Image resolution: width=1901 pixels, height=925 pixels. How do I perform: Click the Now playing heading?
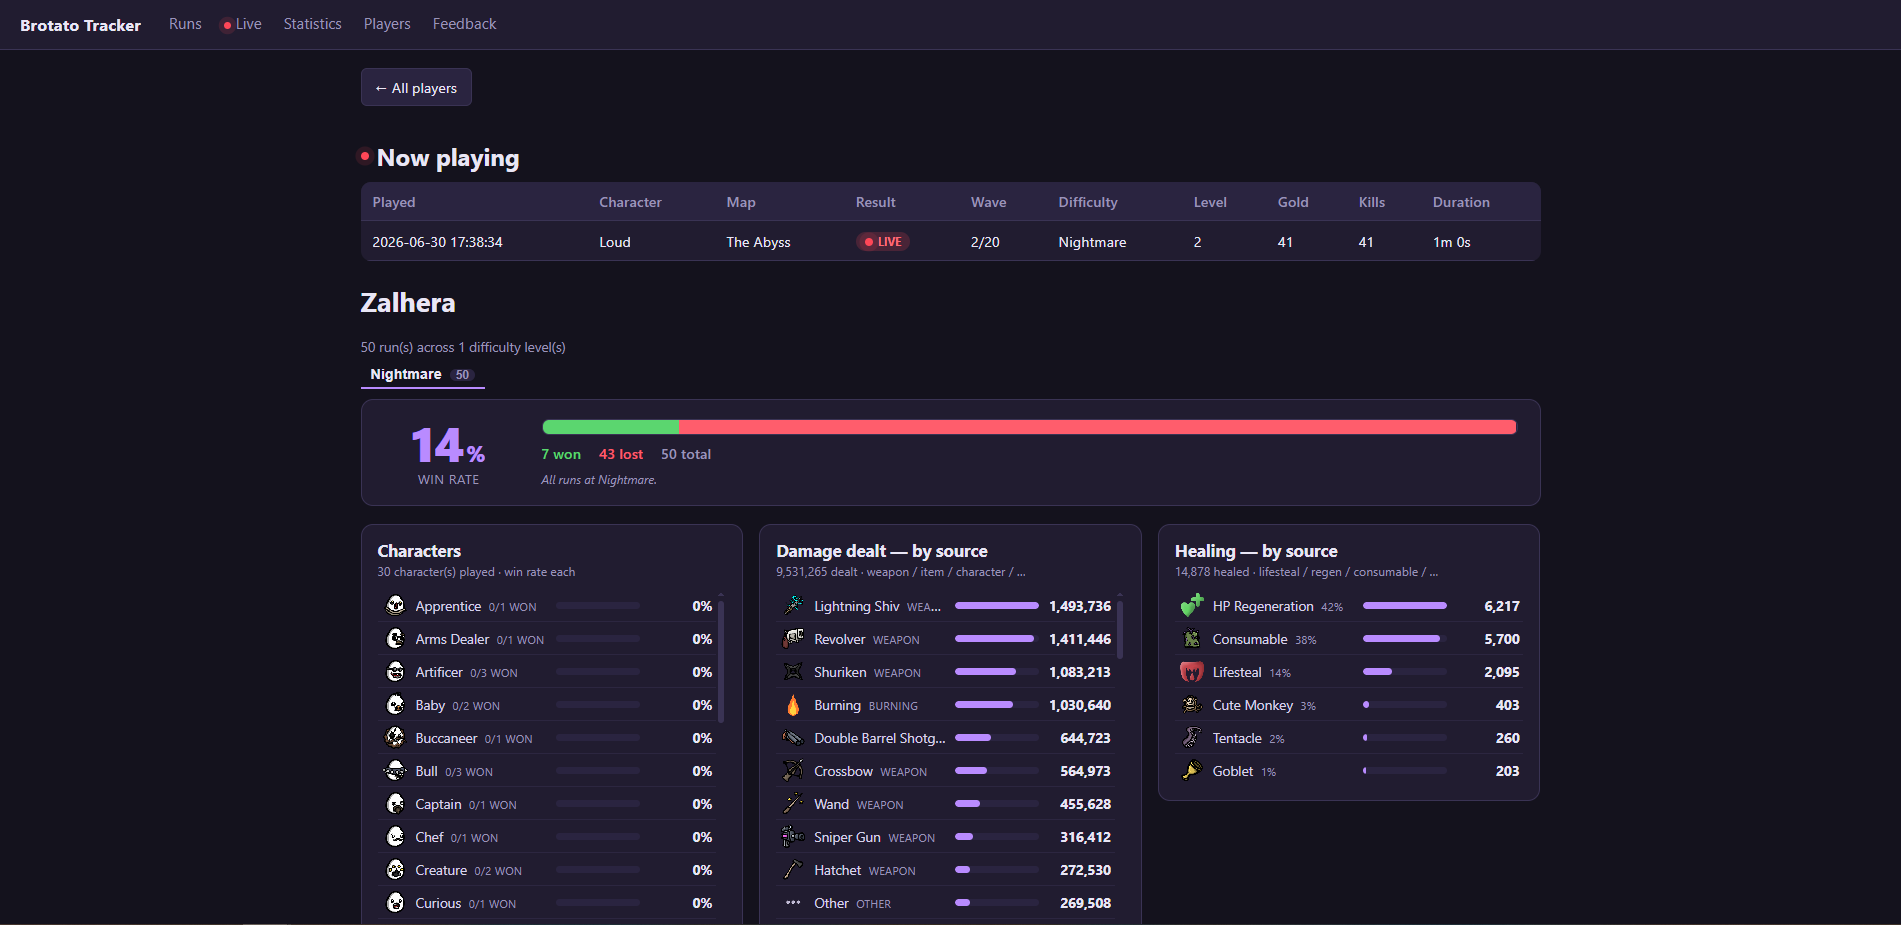click(x=448, y=158)
